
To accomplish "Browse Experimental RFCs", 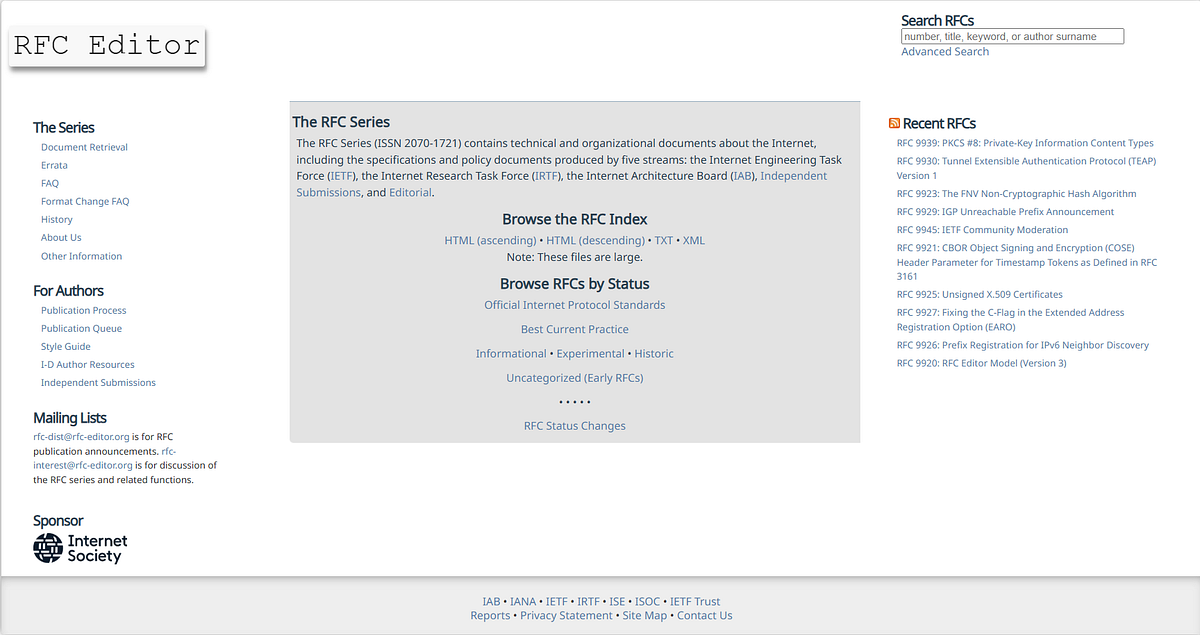I will coord(590,353).
